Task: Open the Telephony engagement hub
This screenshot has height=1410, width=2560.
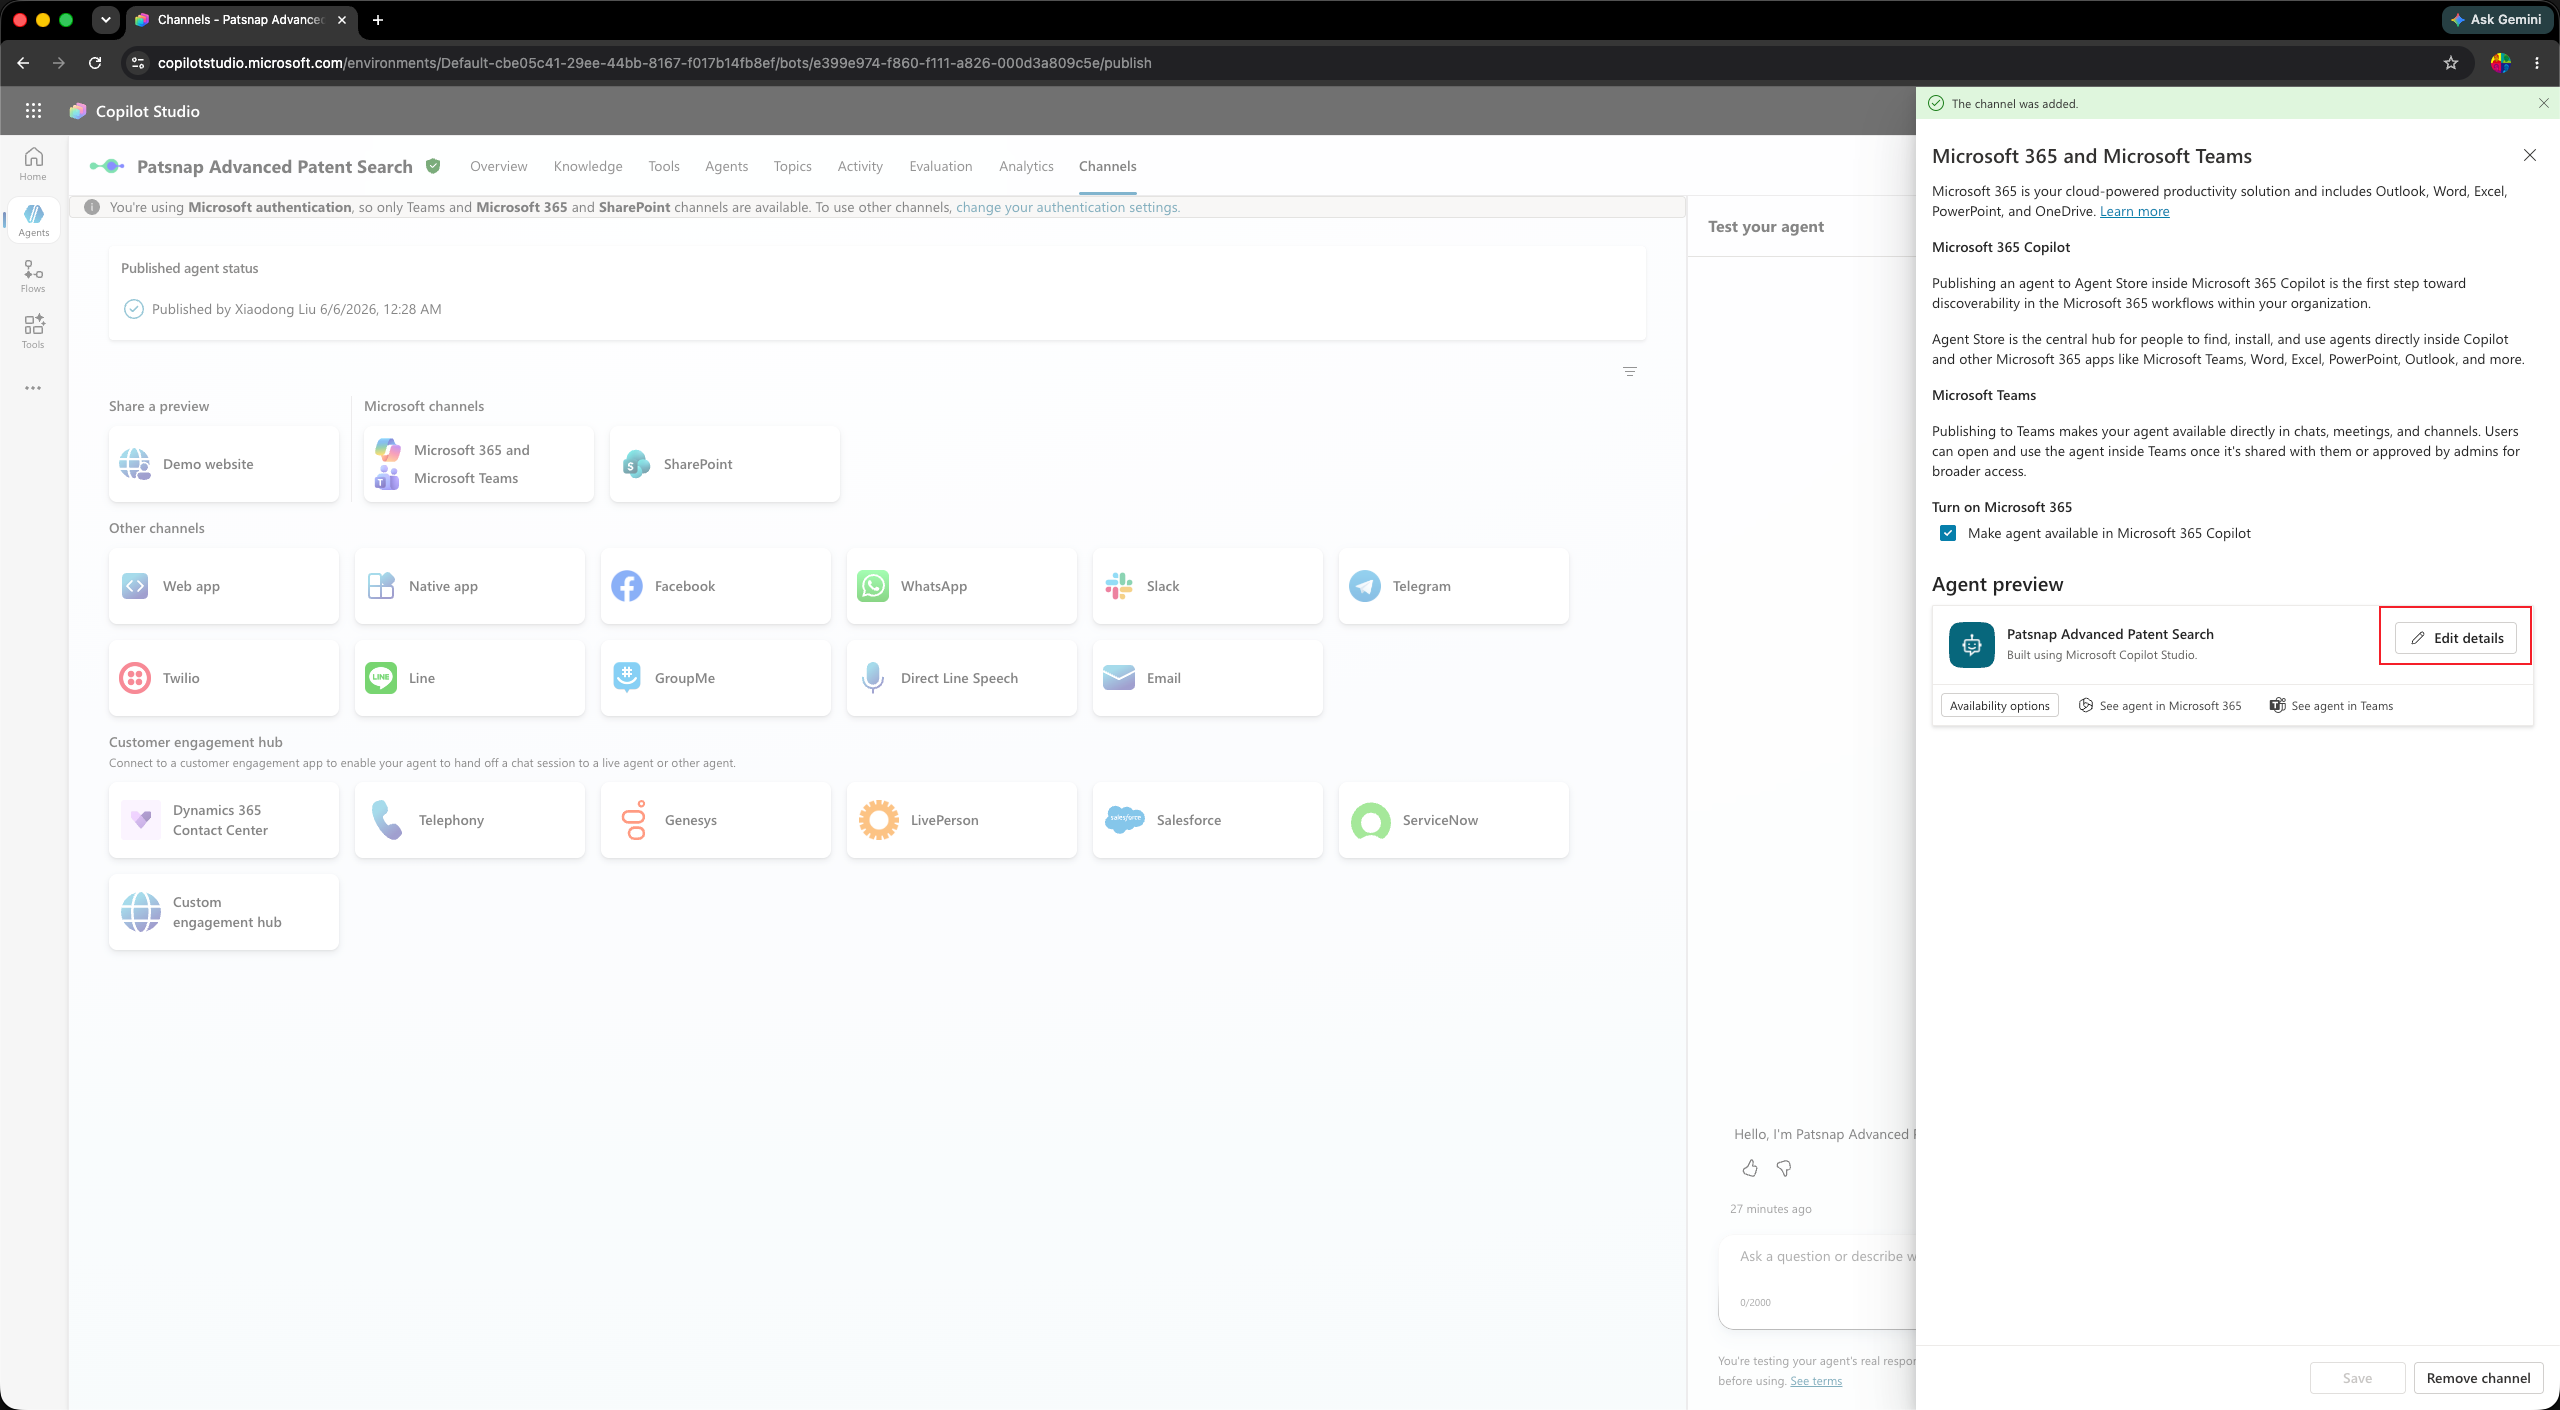Action: coord(470,820)
